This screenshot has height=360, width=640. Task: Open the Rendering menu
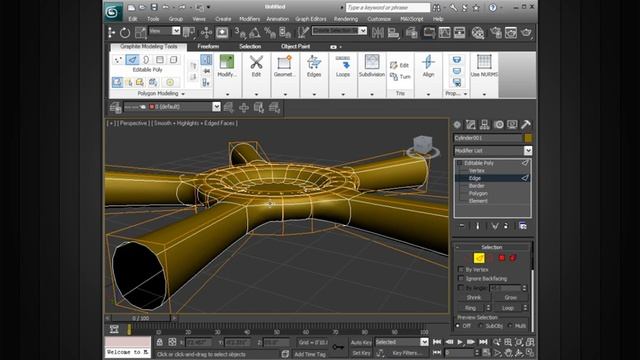click(x=346, y=19)
